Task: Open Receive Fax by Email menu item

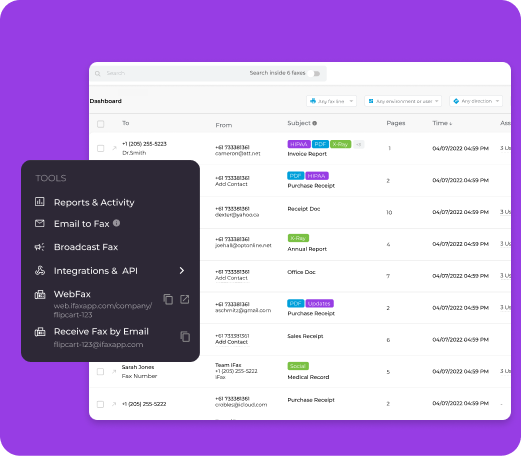Action: coord(101,331)
